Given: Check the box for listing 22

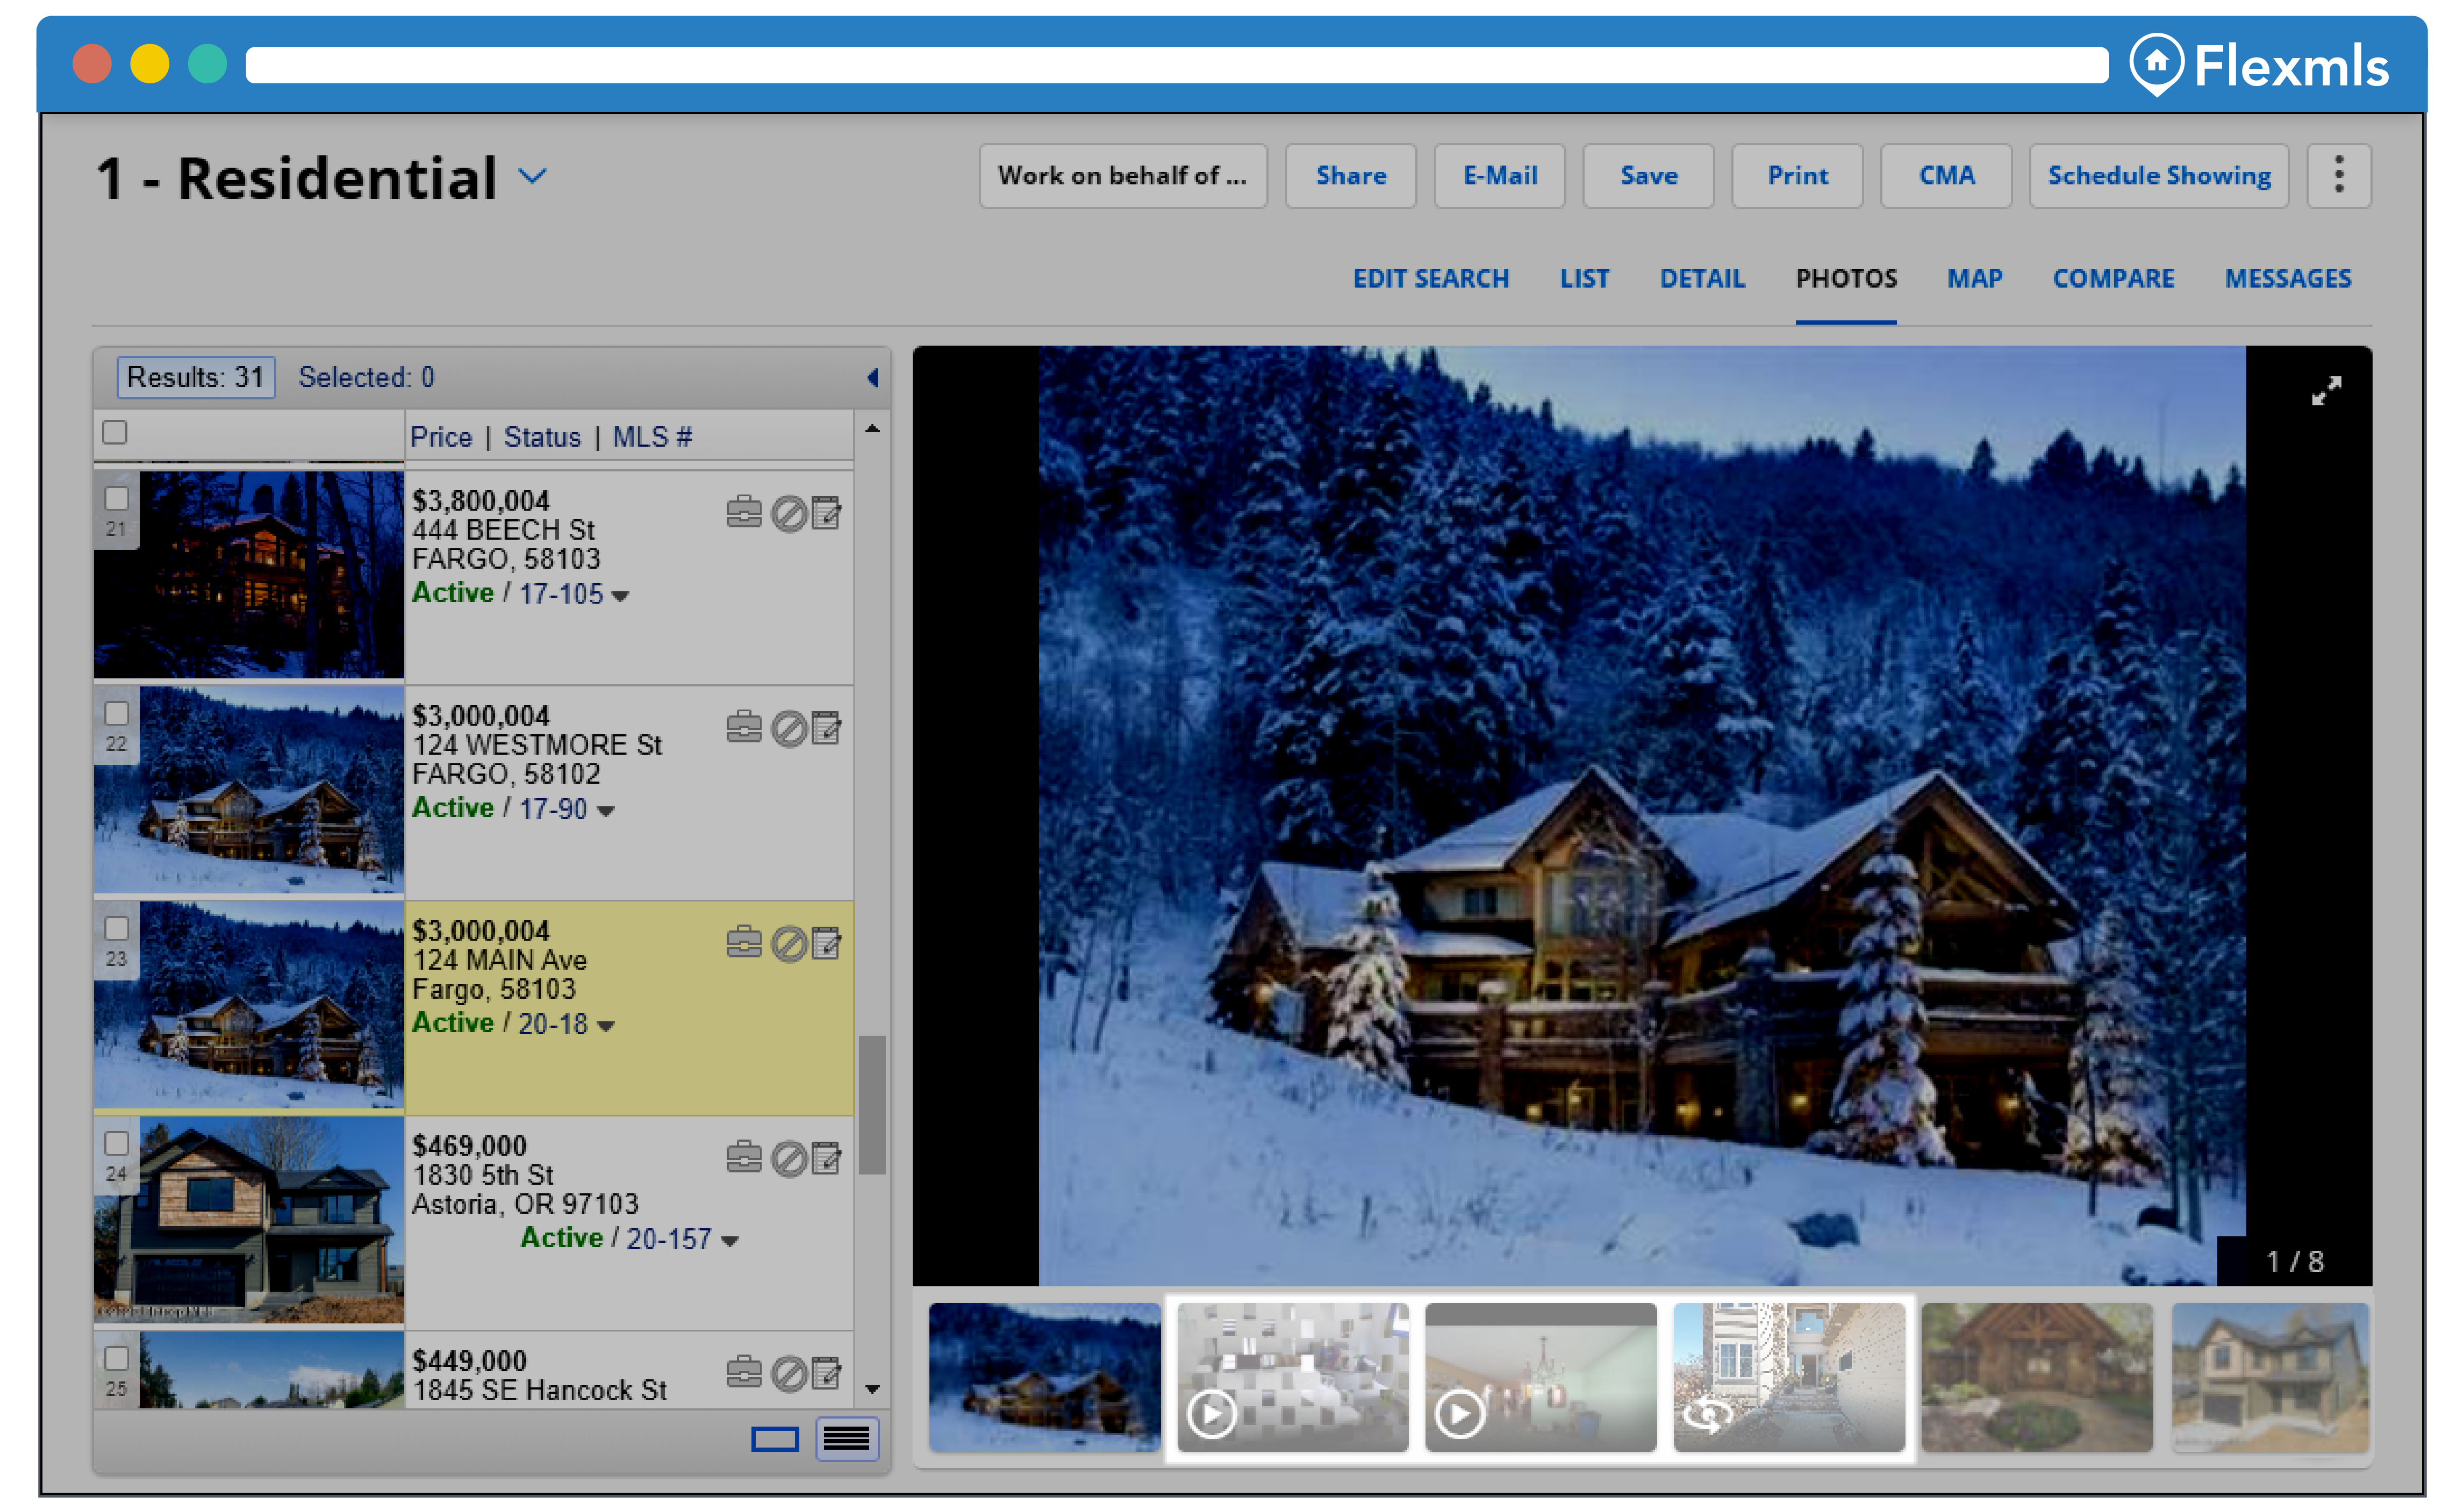Looking at the screenshot, I should (117, 713).
